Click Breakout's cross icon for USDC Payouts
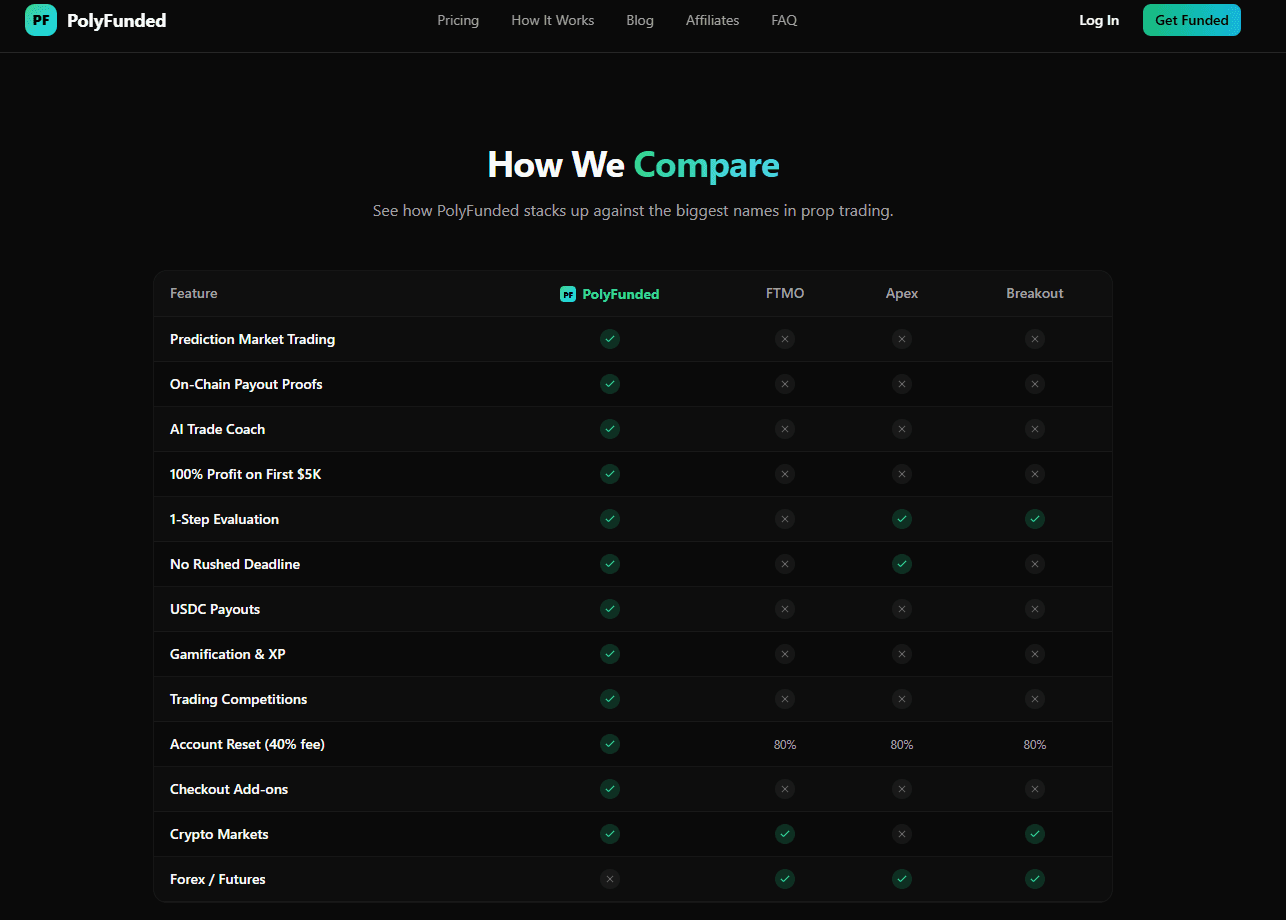Image resolution: width=1286 pixels, height=920 pixels. (x=1035, y=608)
